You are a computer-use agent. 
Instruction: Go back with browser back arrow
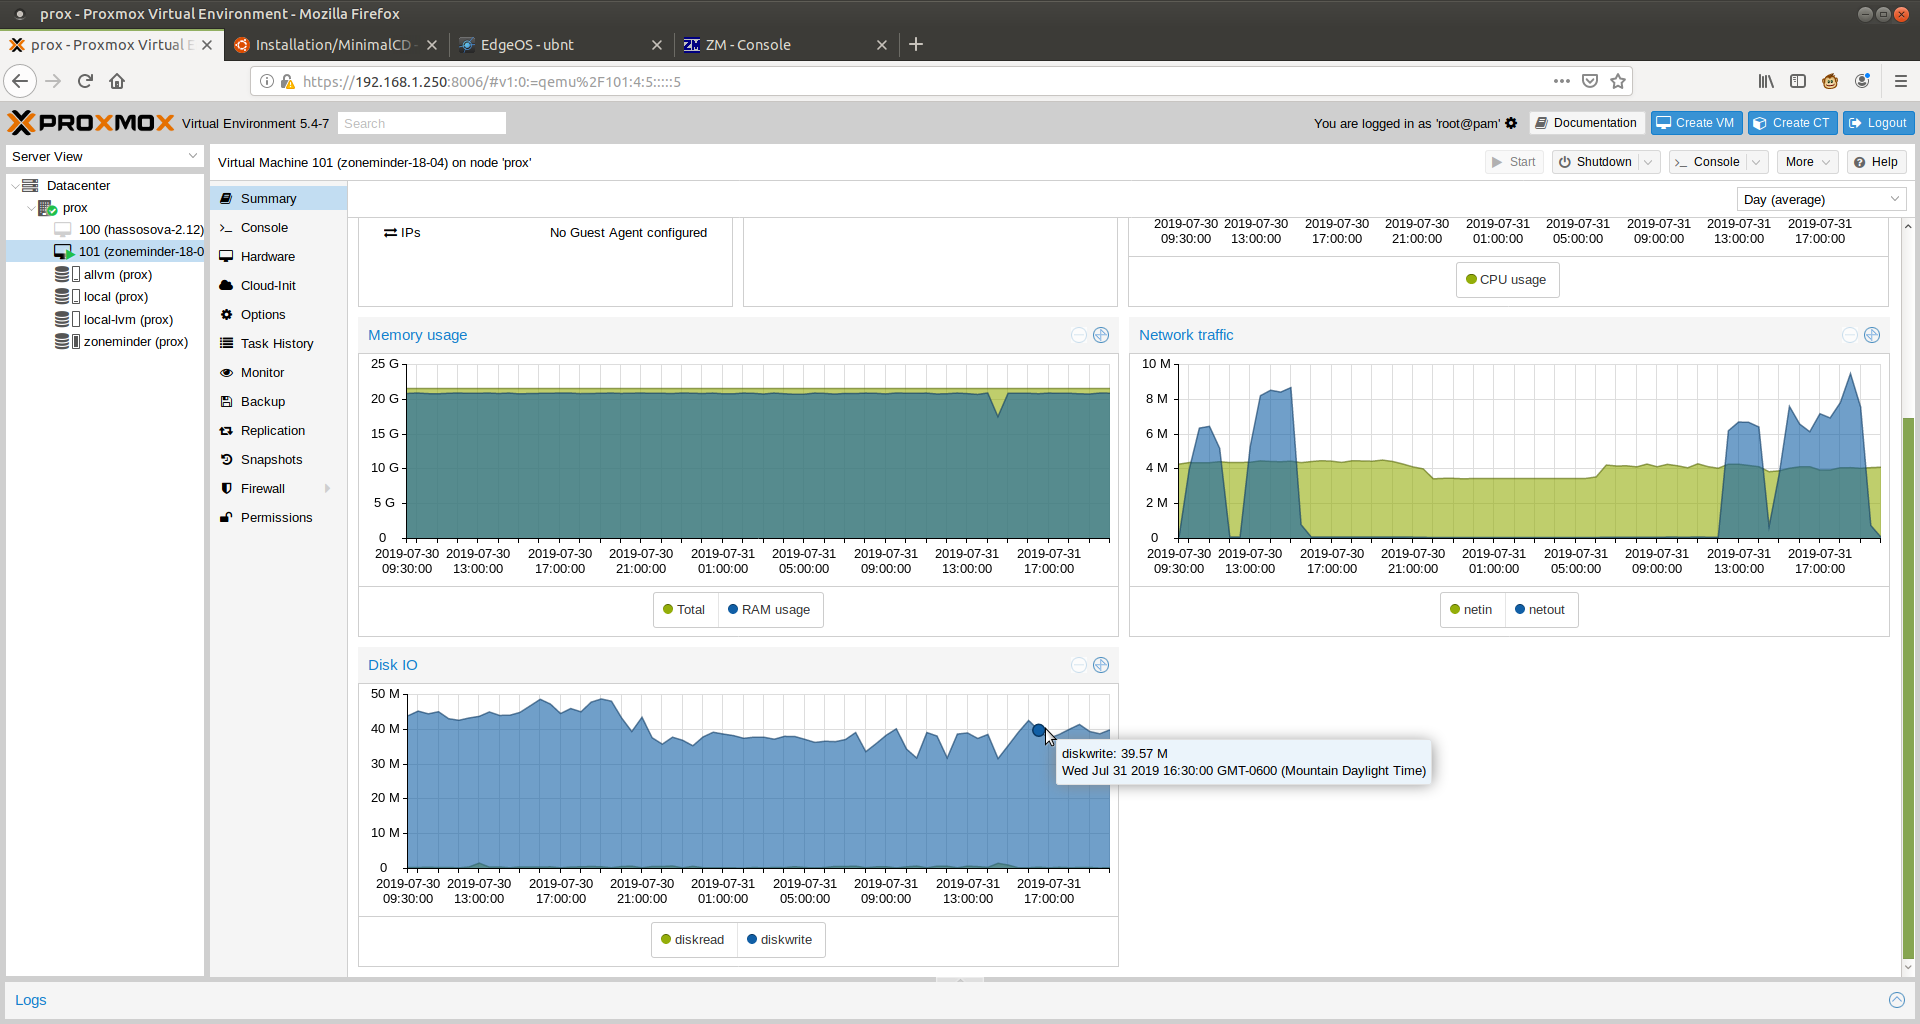tap(20, 81)
